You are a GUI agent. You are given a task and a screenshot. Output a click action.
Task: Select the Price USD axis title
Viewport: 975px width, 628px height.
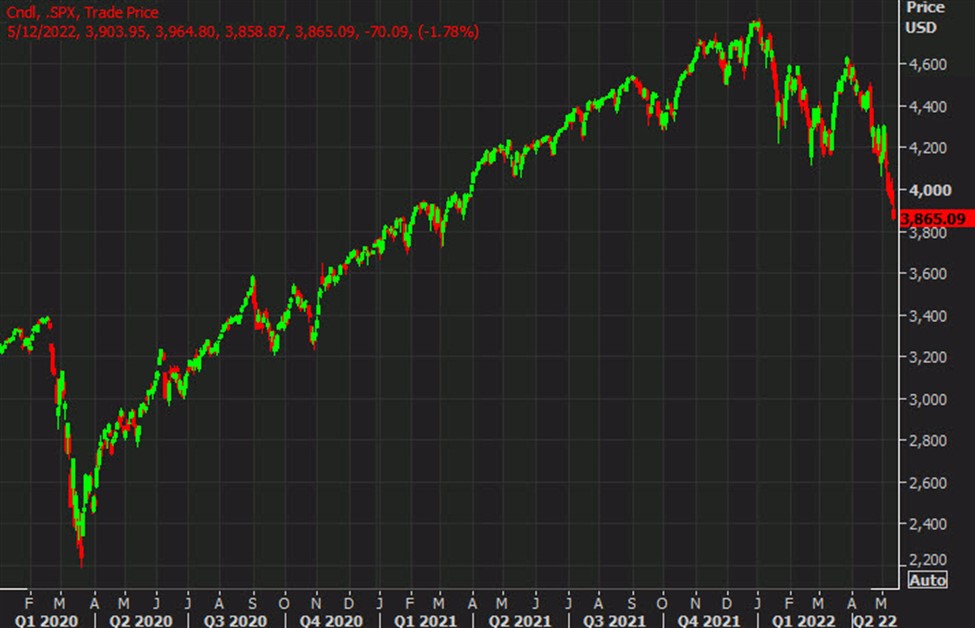click(x=925, y=18)
